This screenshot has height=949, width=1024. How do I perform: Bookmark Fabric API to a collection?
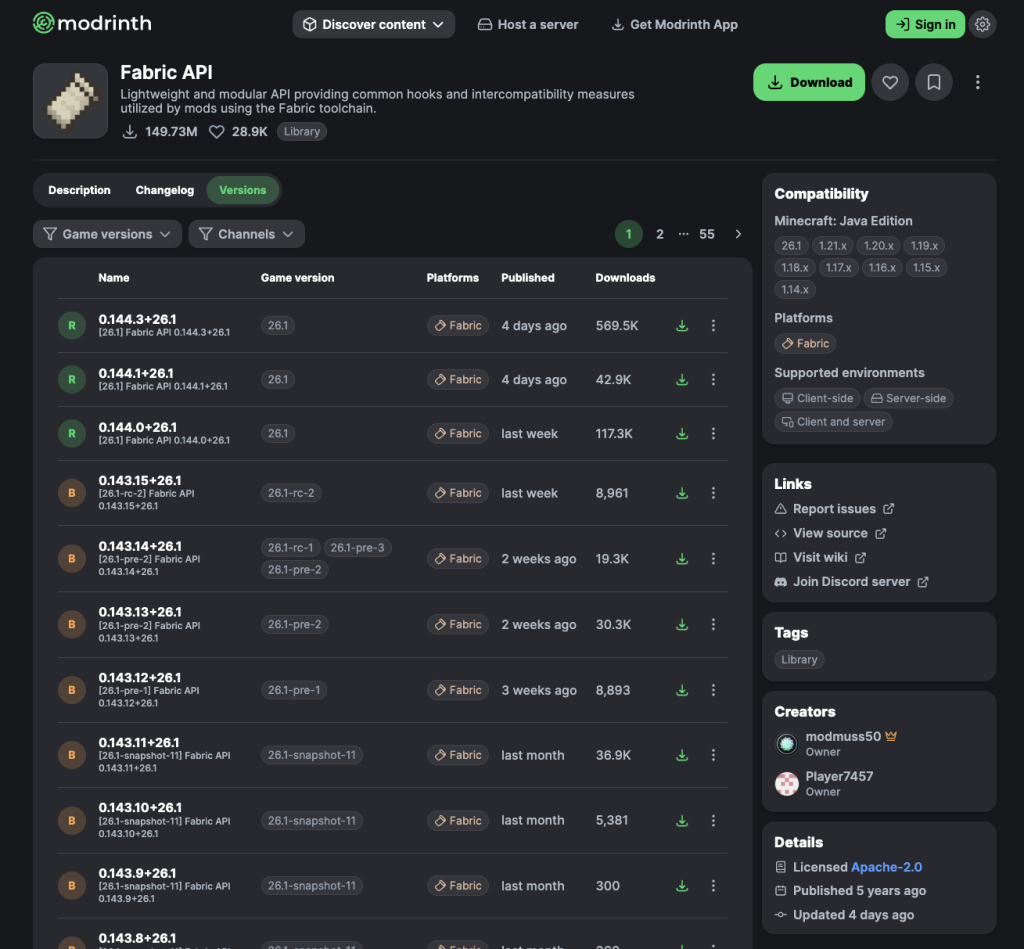934,82
